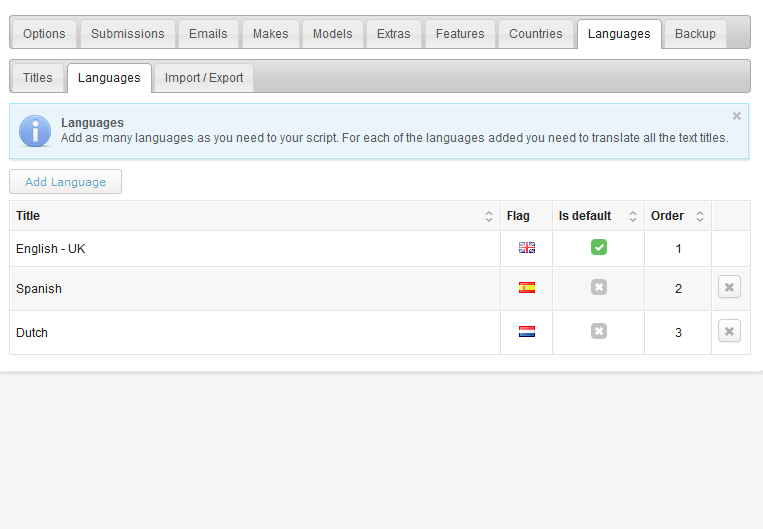Sort by Is default column arrows
Viewport: 763px width, 529px height.
coord(633,216)
